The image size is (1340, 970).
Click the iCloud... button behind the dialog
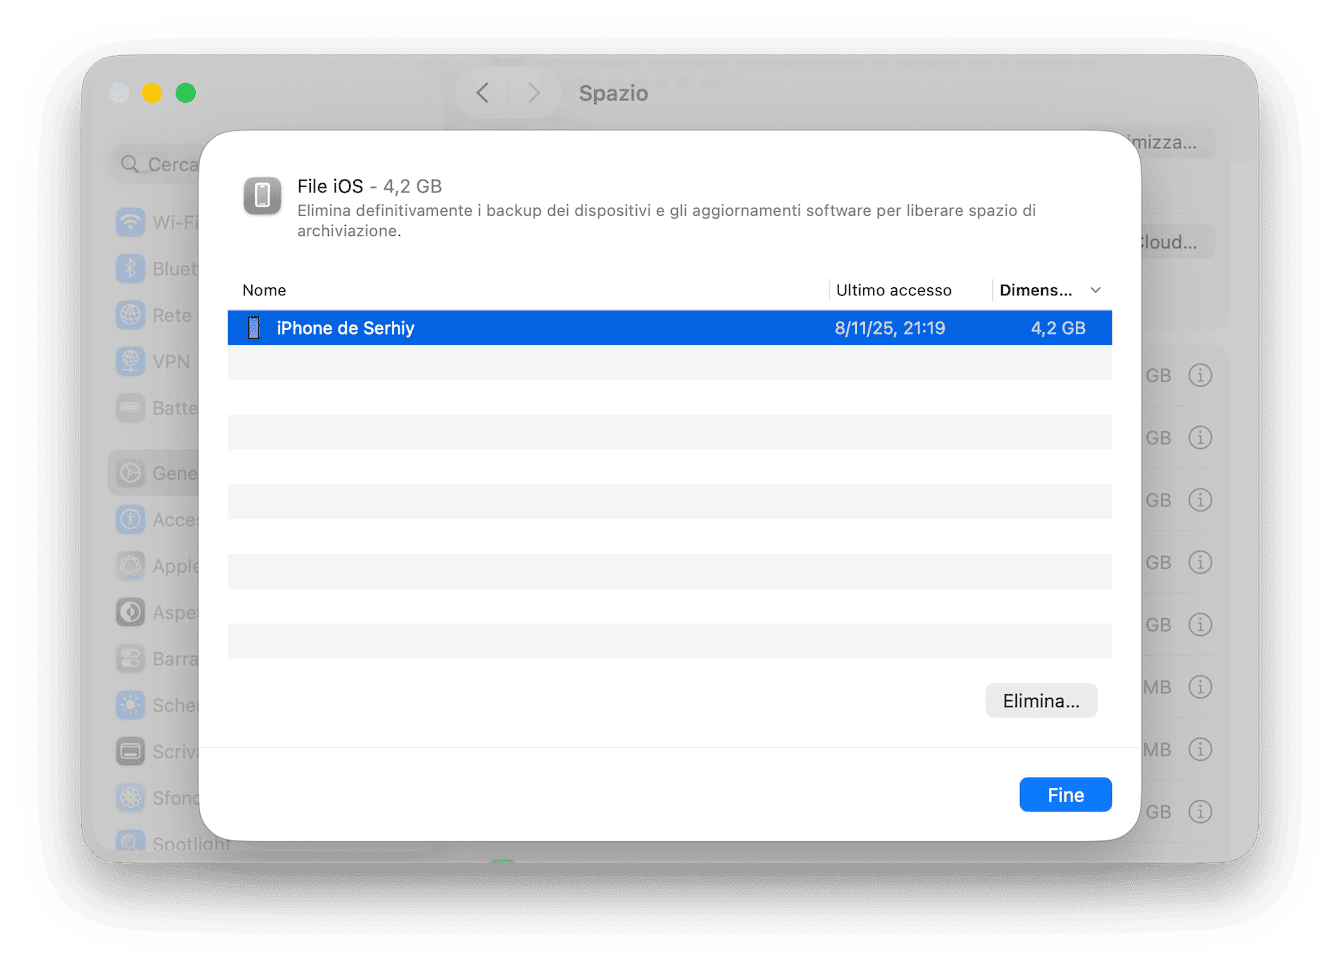point(1177,242)
